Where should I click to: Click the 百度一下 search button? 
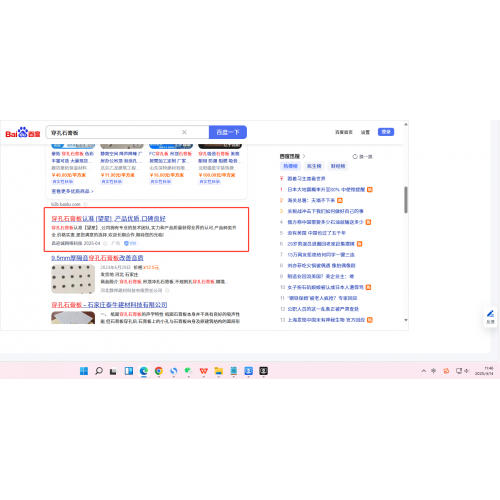[228, 132]
